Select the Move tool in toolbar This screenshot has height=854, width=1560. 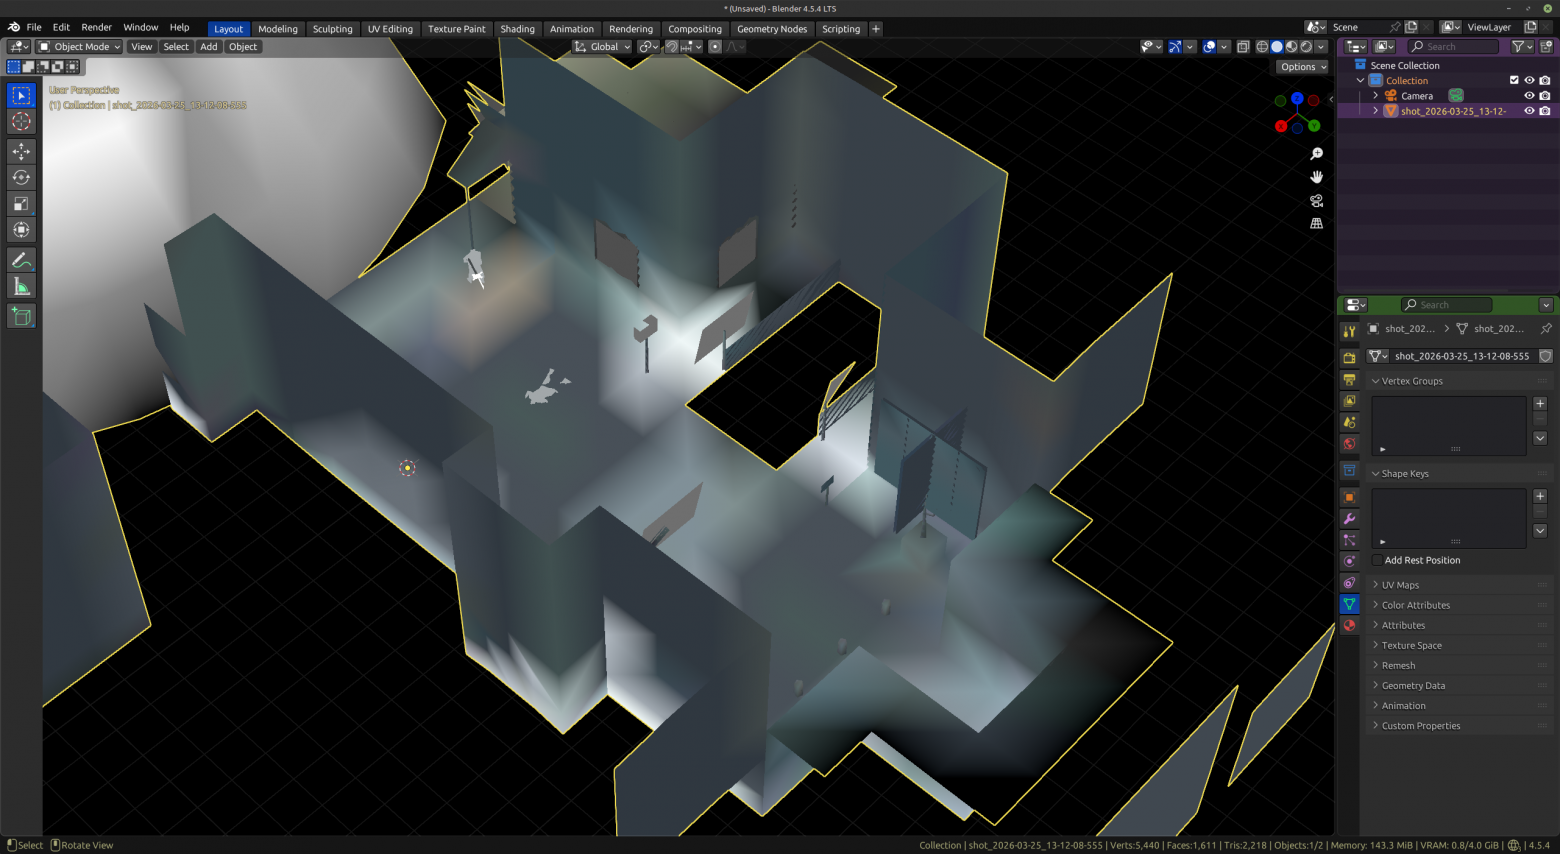click(21, 151)
